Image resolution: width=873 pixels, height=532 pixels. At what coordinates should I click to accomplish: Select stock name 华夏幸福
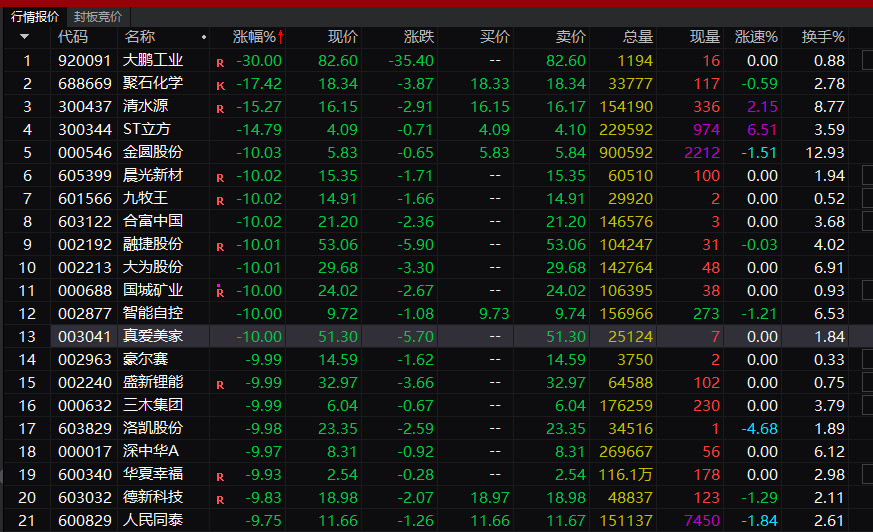click(x=153, y=474)
